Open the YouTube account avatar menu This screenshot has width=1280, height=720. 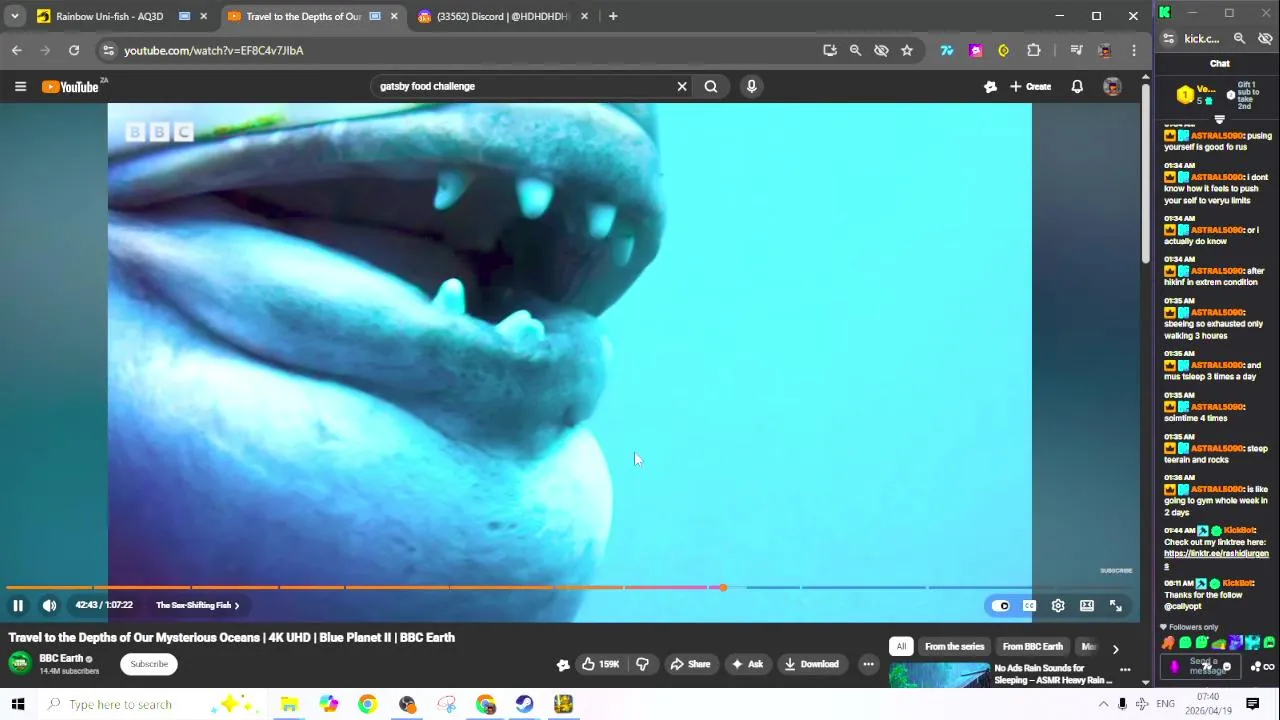[1112, 87]
